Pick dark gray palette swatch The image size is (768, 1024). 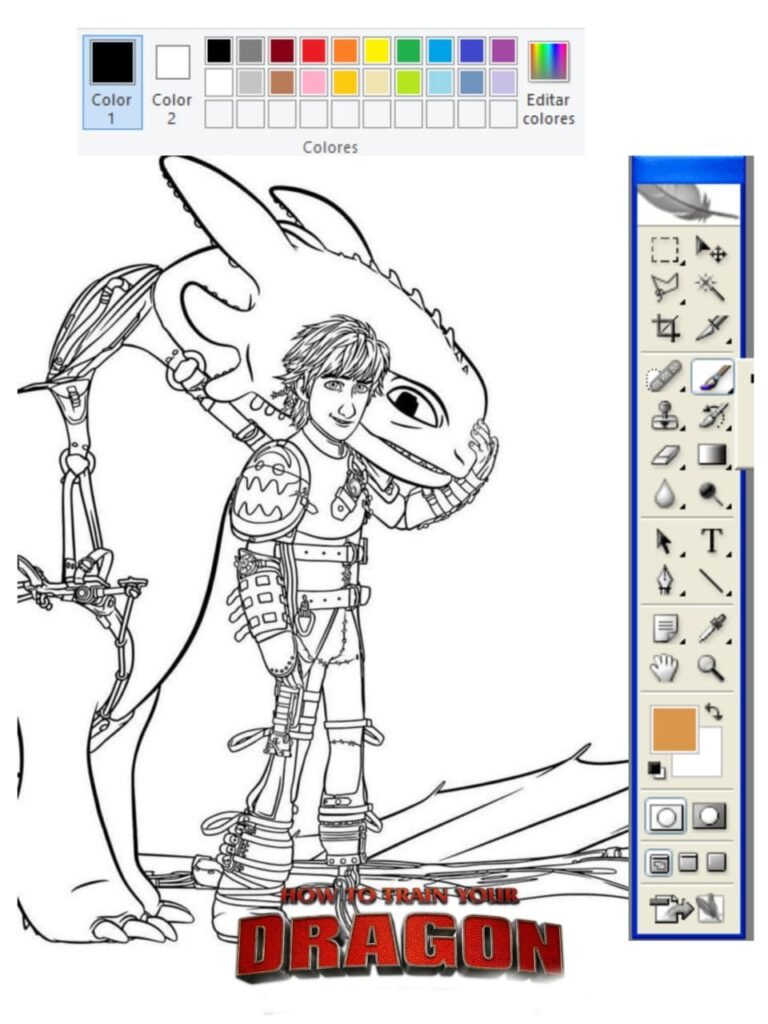point(250,51)
